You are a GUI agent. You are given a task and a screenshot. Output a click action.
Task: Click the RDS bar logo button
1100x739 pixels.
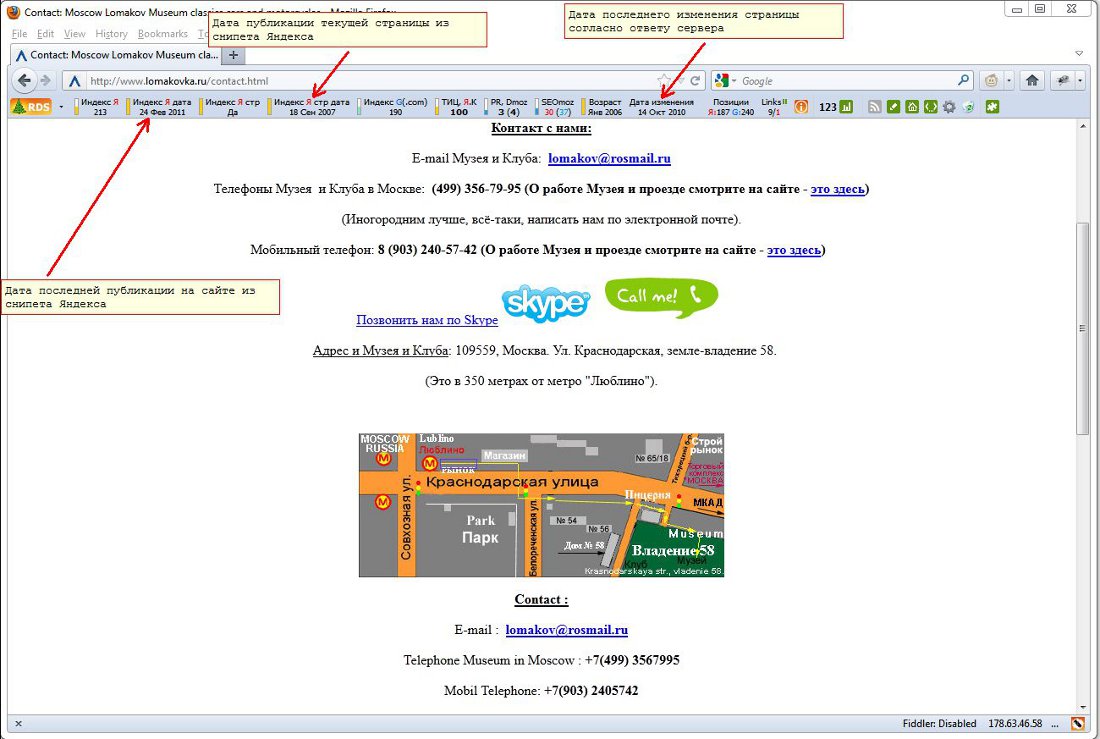click(30, 106)
